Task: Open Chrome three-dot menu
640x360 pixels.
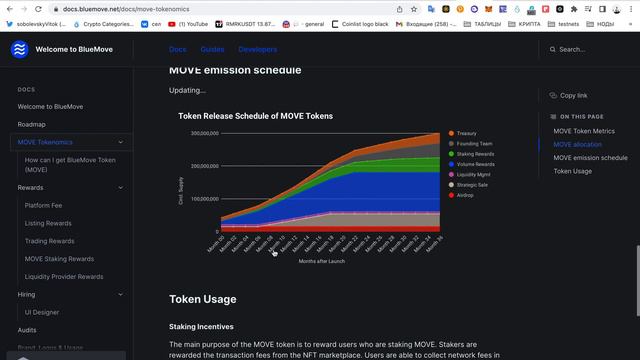Action: pos(631,9)
